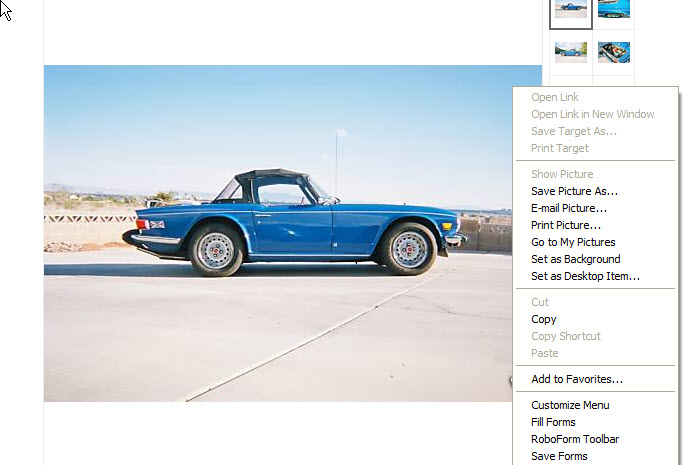
Task: Click "Save Picture As..." in context menu
Action: [574, 191]
